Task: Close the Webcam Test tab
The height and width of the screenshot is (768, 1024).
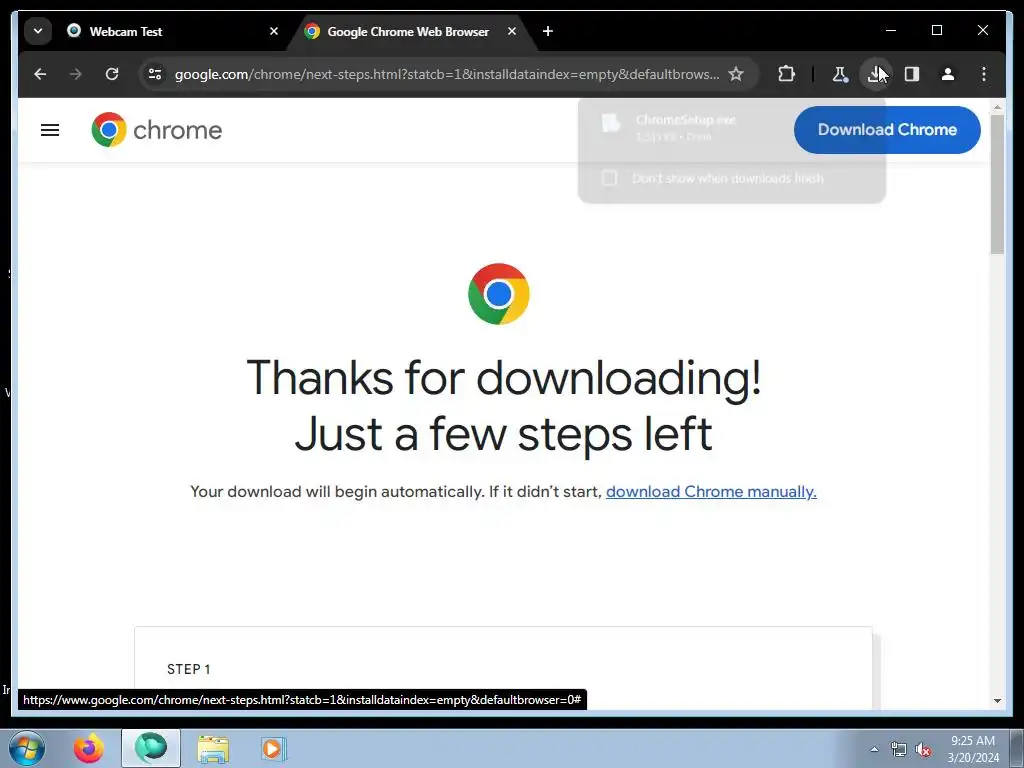Action: pyautogui.click(x=274, y=31)
